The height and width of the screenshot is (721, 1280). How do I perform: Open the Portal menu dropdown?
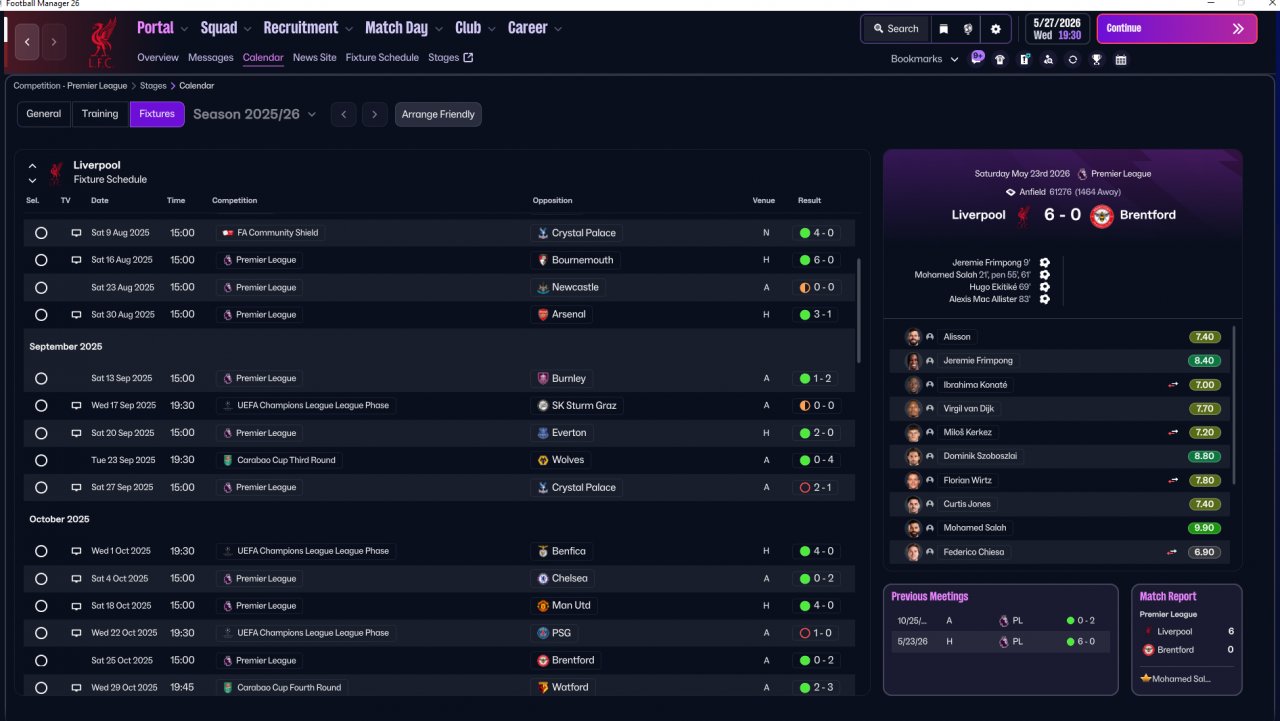coord(162,28)
